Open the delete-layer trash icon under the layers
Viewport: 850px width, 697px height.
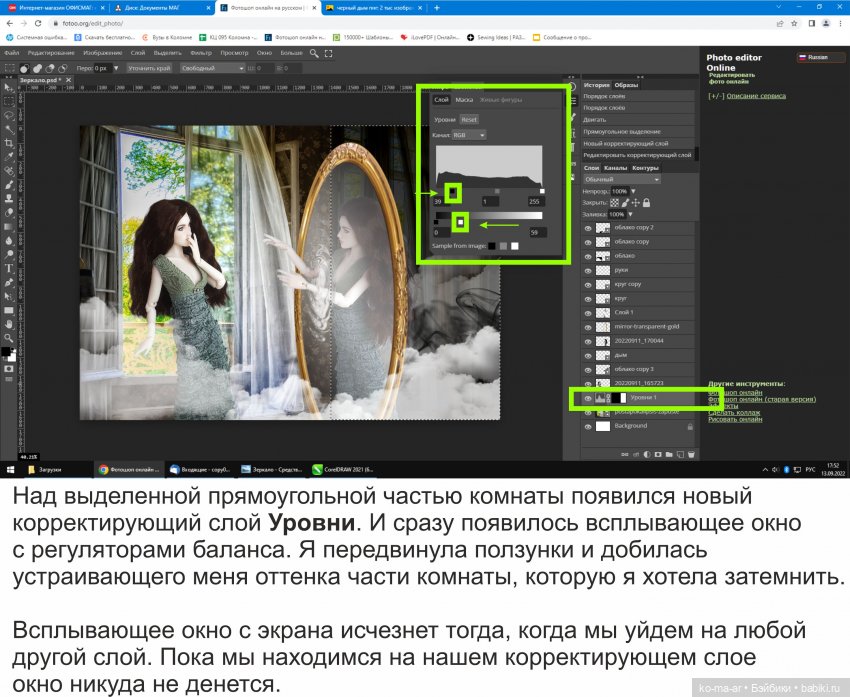[x=691, y=454]
